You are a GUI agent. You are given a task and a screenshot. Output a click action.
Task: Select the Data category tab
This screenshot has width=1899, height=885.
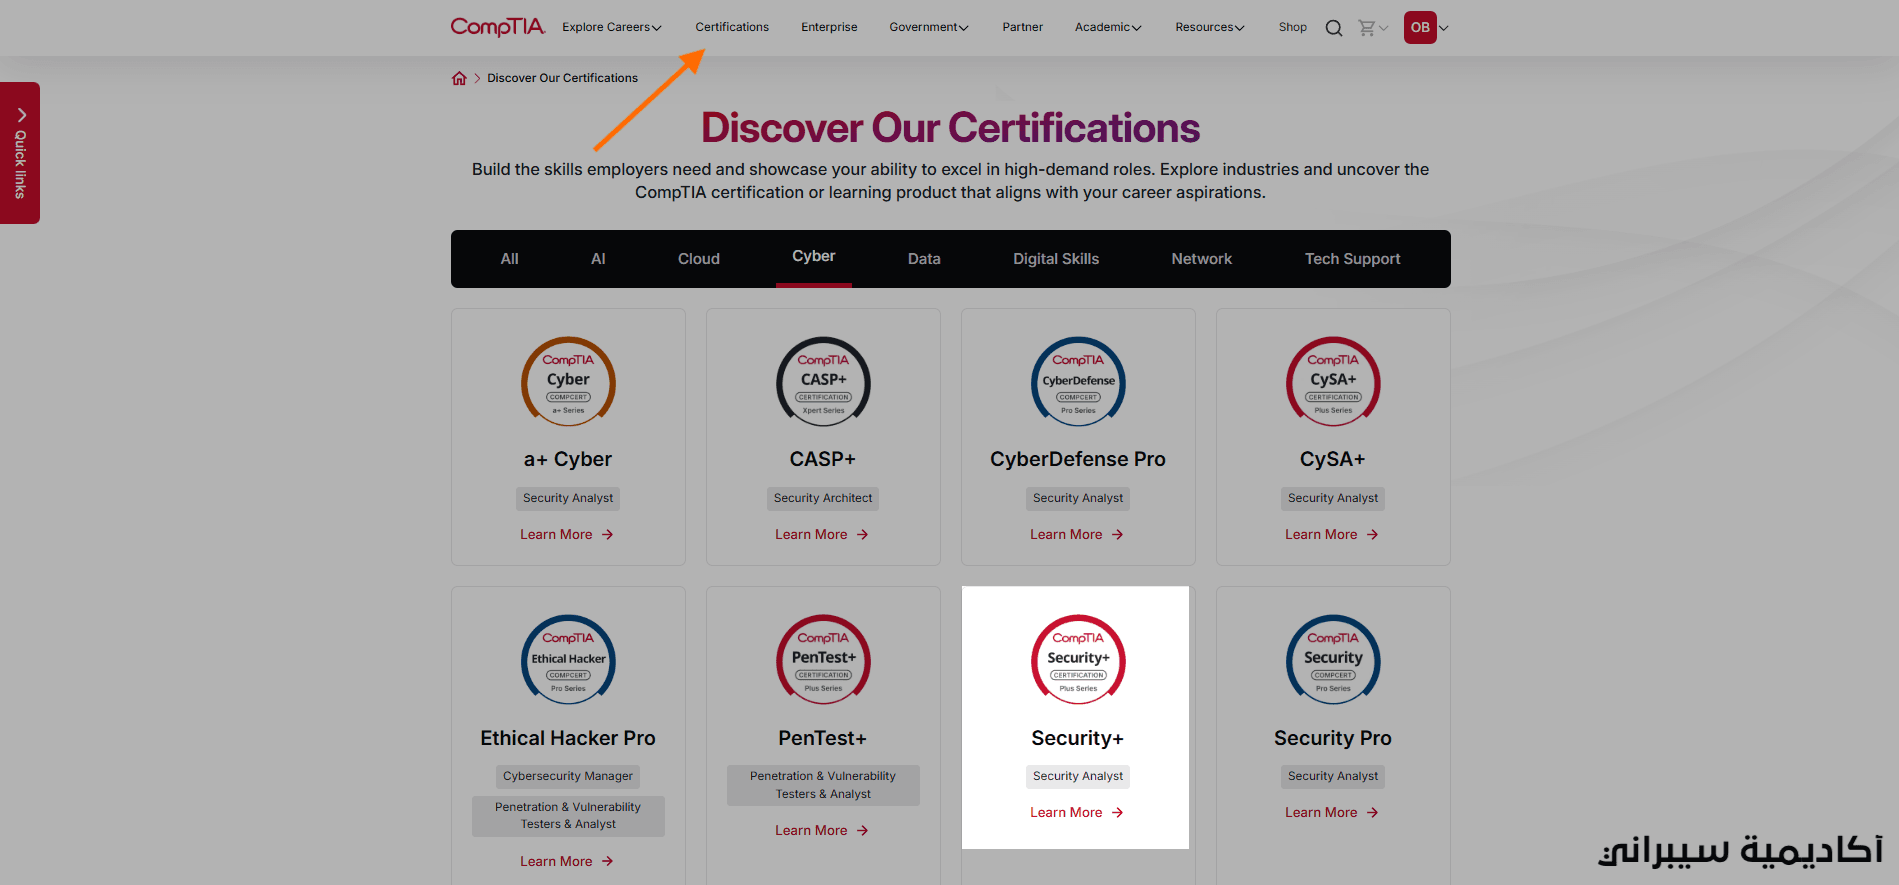tap(924, 259)
